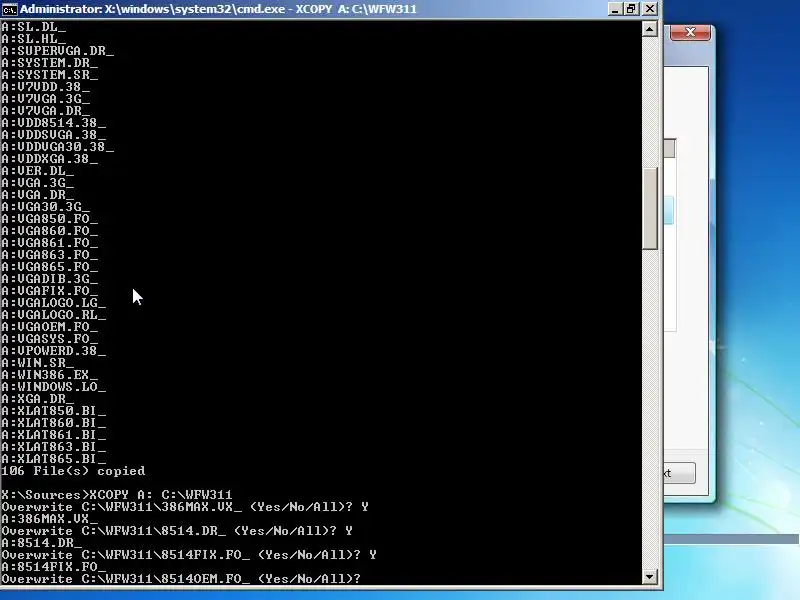The width and height of the screenshot is (800, 600).
Task: Click the line A:VDDXGA.38_
Action: (49, 159)
